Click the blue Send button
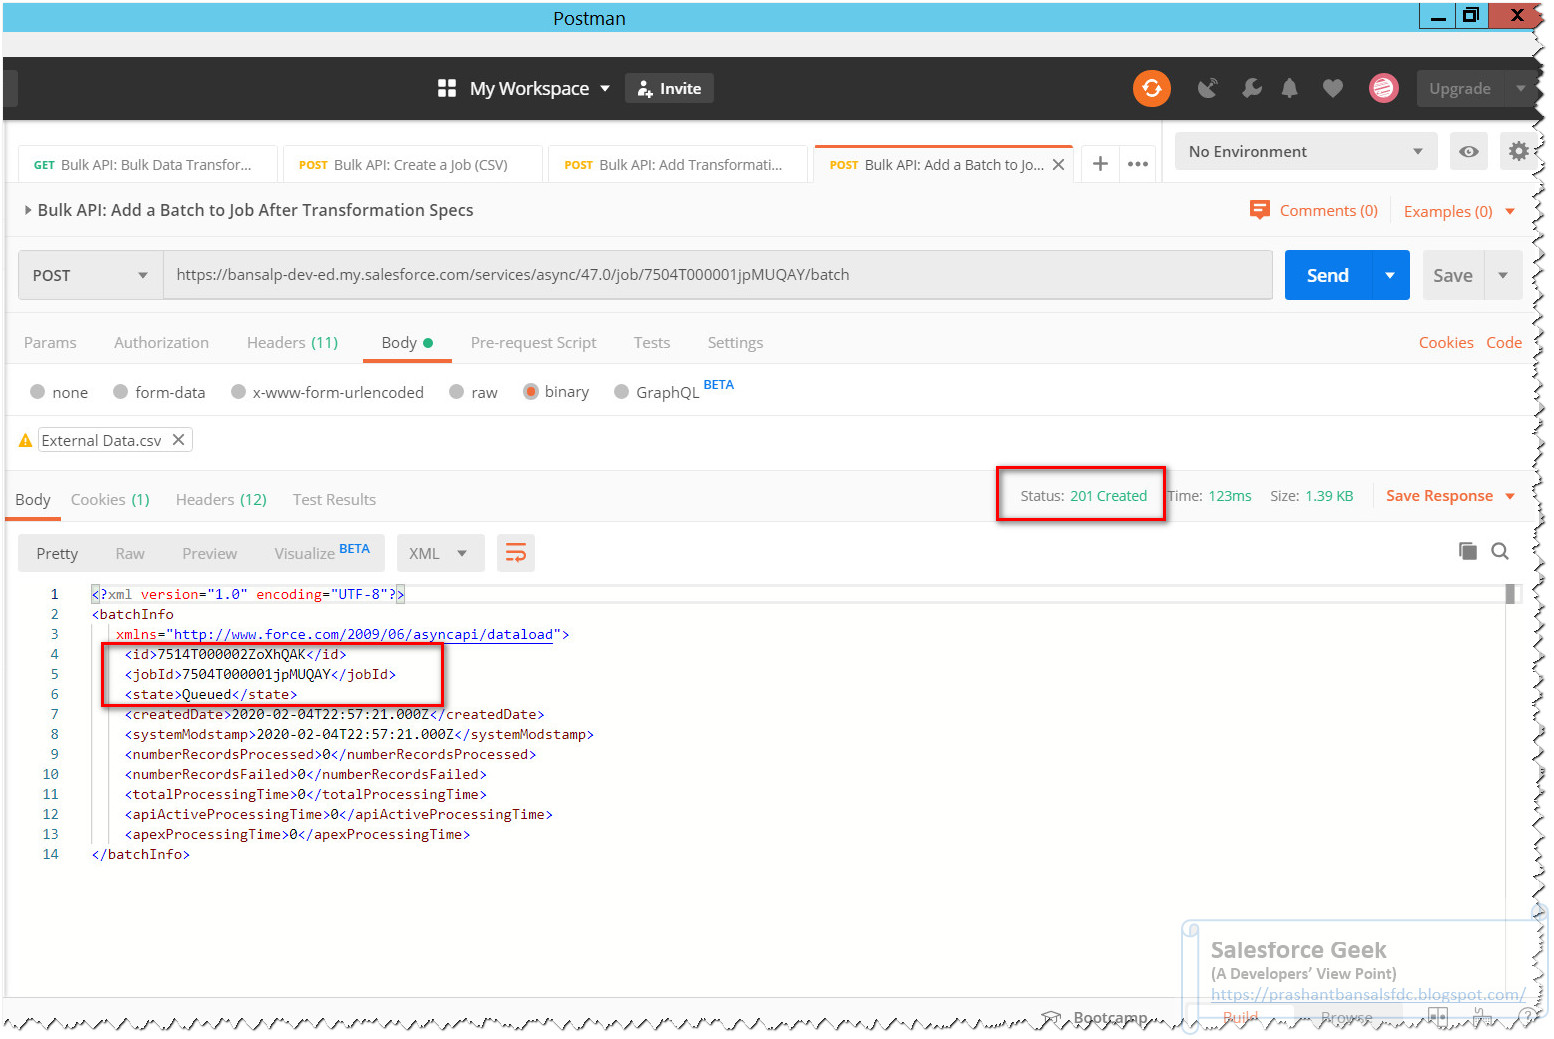The width and height of the screenshot is (1554, 1039). click(1327, 275)
